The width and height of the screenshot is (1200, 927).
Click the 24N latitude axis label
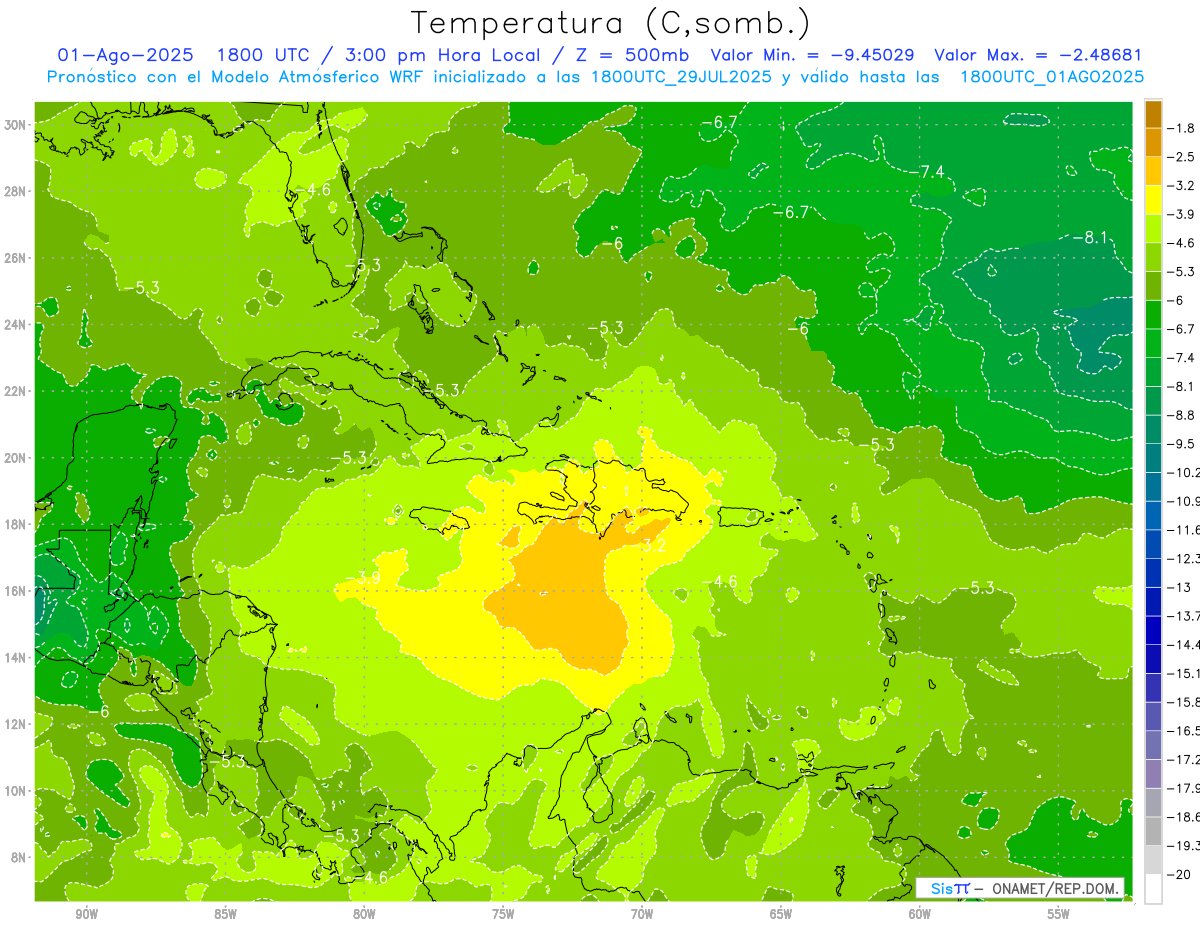[17, 324]
